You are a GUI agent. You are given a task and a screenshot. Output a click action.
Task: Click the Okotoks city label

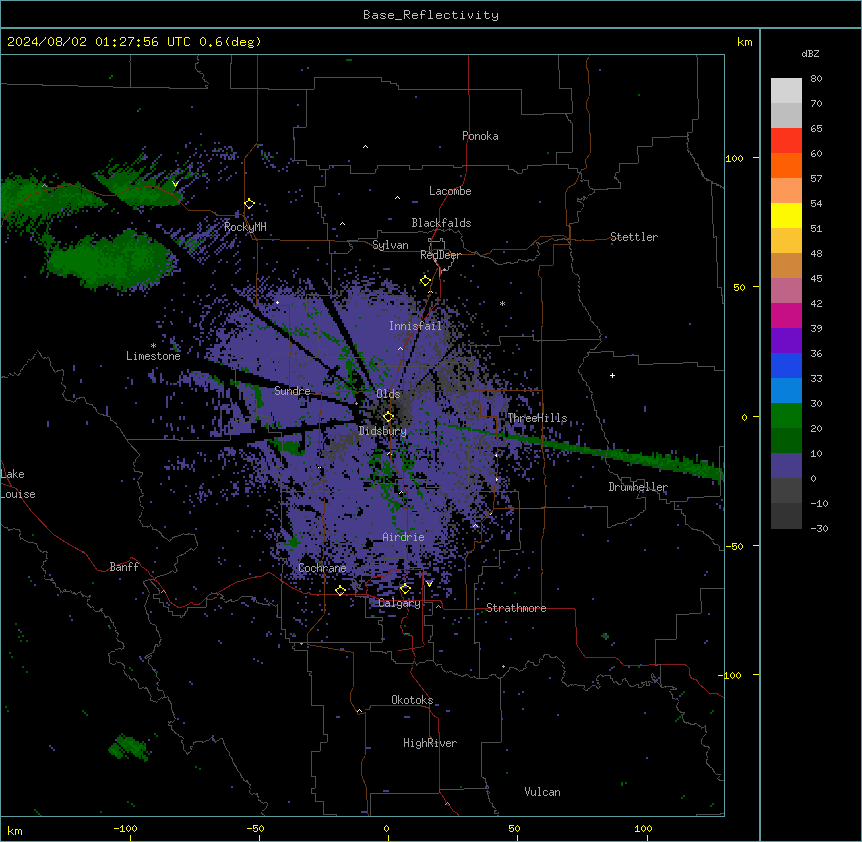coord(412,700)
